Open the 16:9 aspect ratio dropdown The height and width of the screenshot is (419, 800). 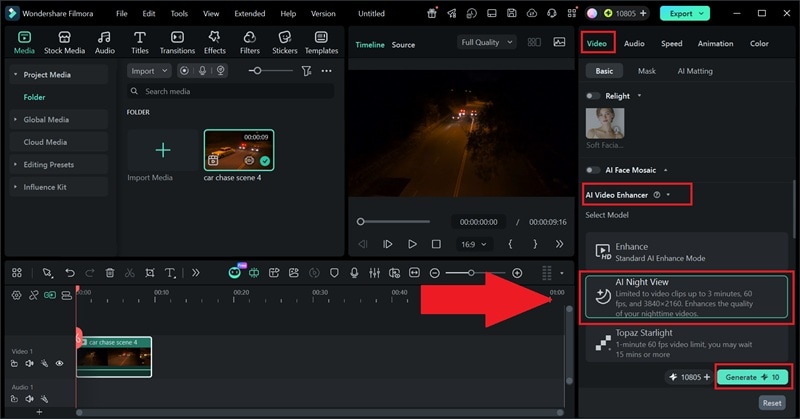coord(474,244)
